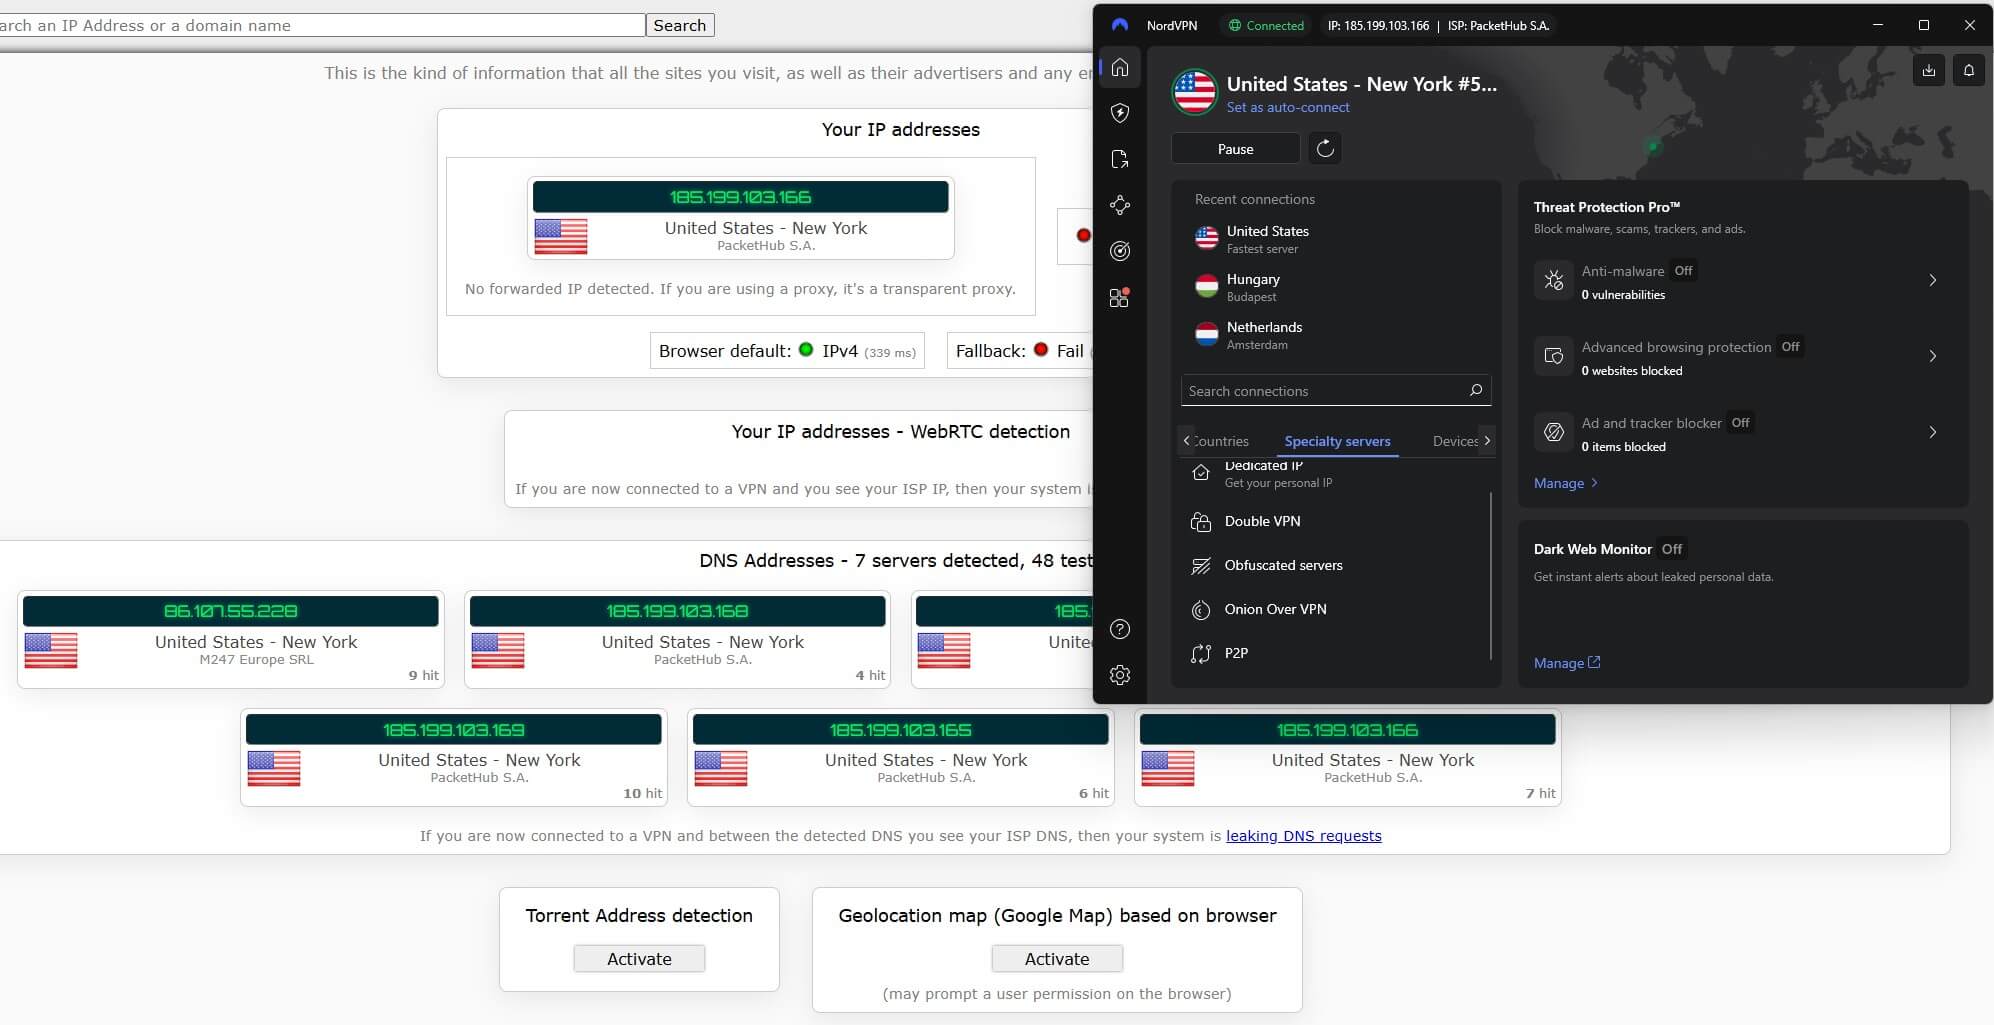Enable the Ad and tracker blocker
Image resolution: width=1994 pixels, height=1025 pixels.
point(1740,422)
